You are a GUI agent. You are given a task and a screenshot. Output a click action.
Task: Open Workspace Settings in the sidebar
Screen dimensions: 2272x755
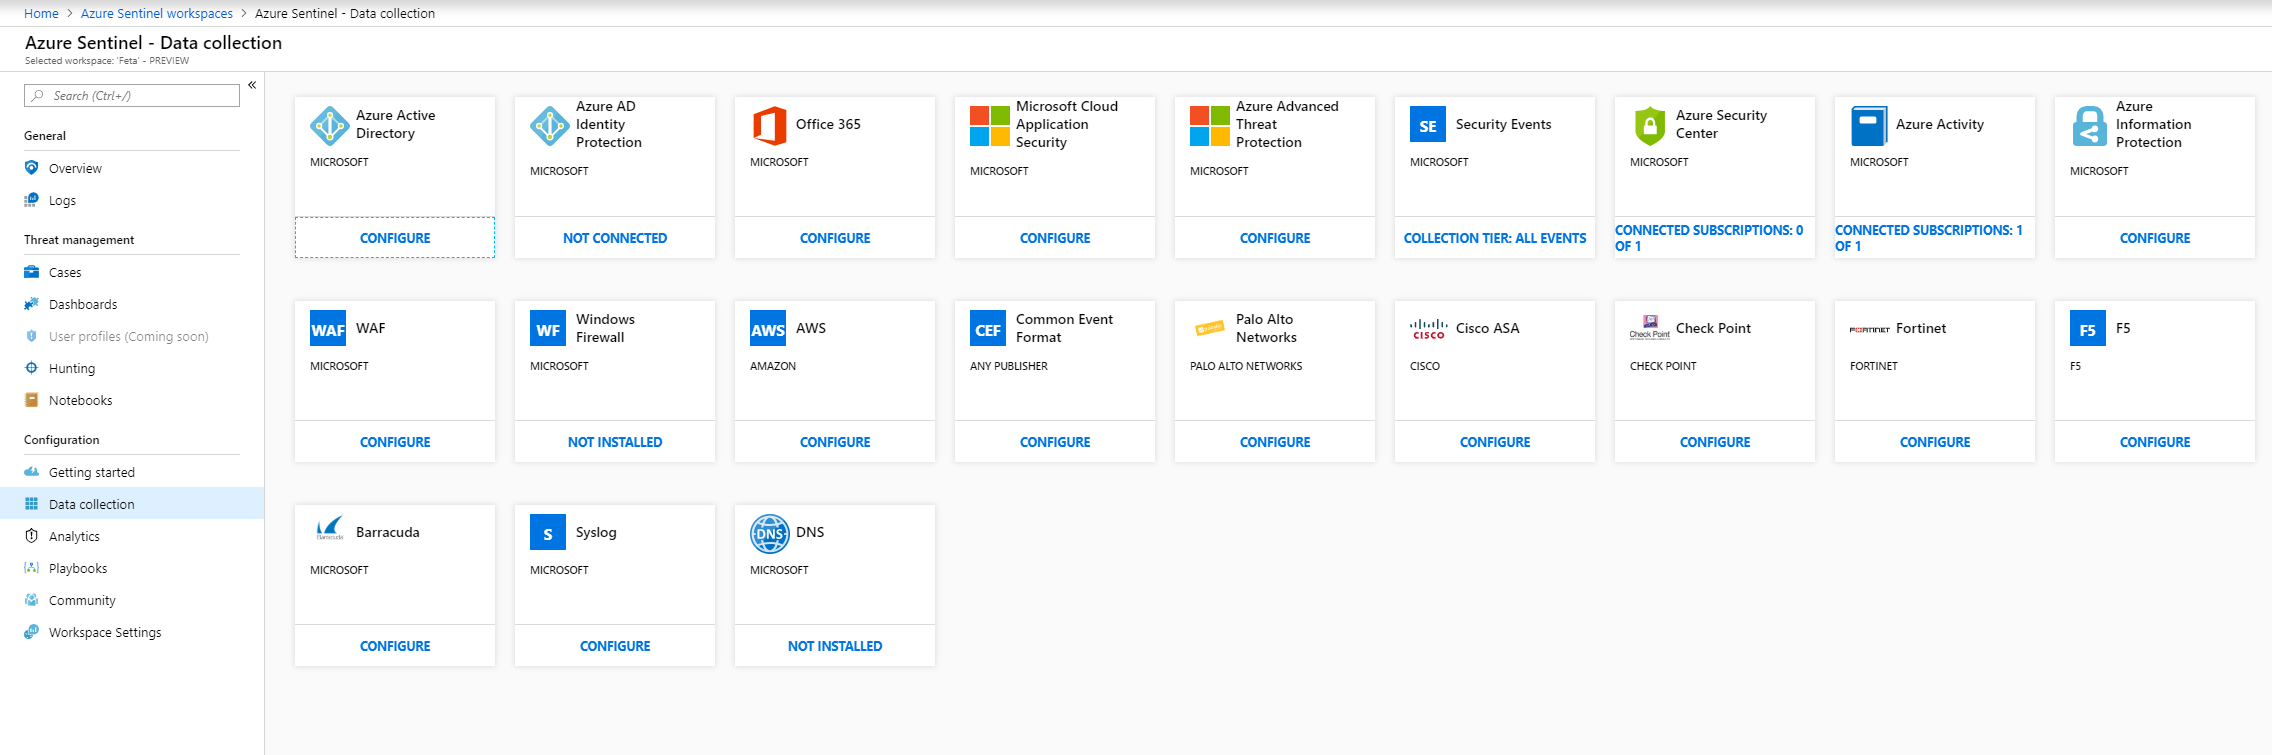click(x=105, y=632)
